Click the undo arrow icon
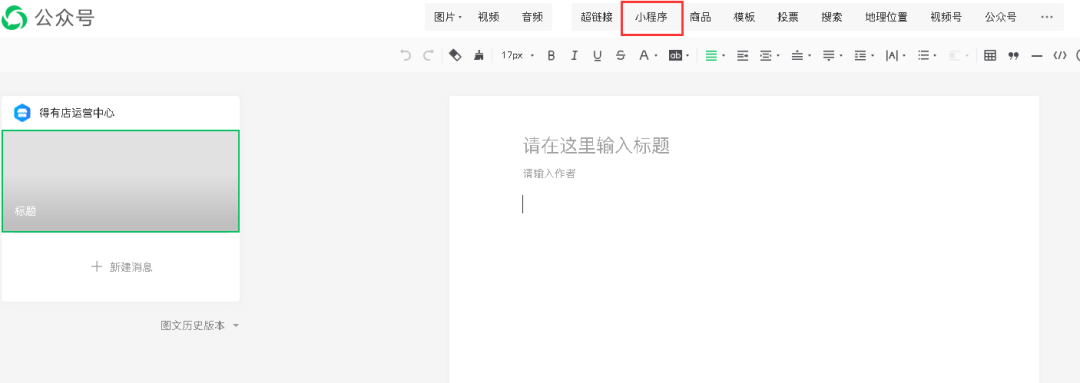This screenshot has width=1080, height=383. click(x=406, y=56)
